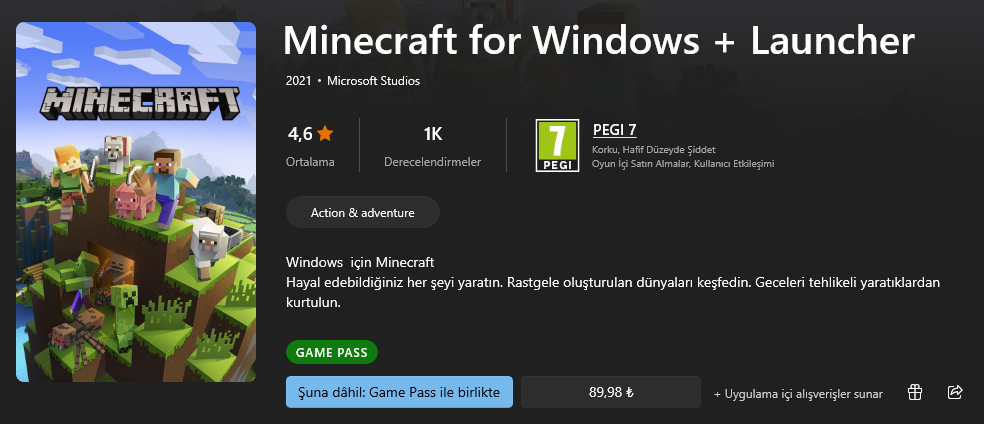Click the PEGI 7 rating badge image
Viewport: 984px width, 424px height.
(x=557, y=145)
